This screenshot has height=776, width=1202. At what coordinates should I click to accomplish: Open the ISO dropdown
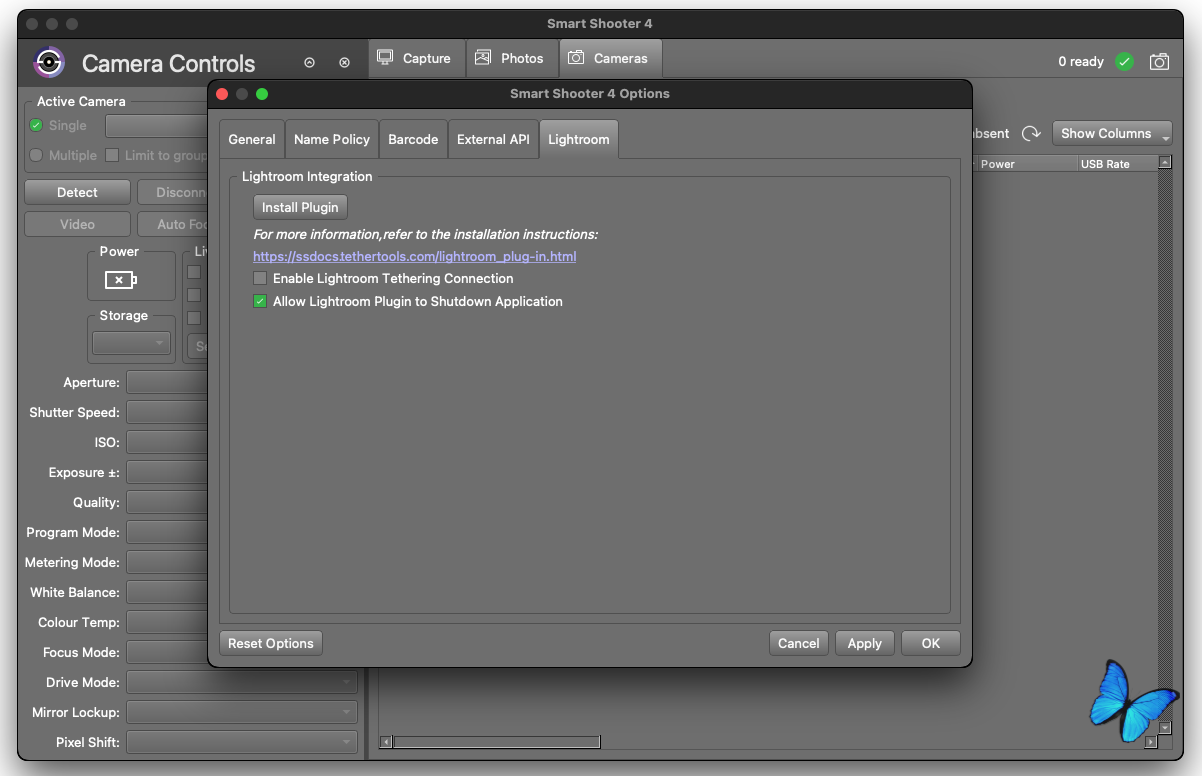[x=167, y=442]
